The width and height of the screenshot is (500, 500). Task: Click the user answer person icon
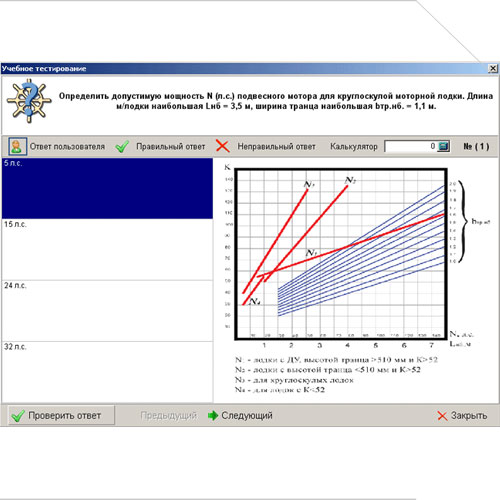[17, 146]
